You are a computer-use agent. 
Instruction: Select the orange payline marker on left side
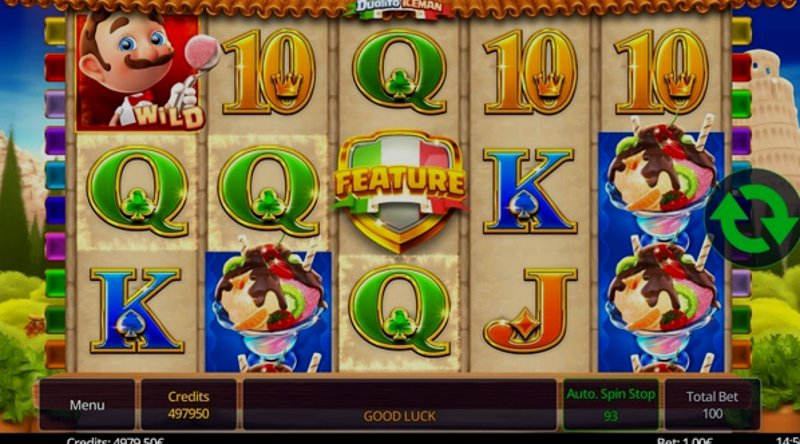[x=55, y=354]
